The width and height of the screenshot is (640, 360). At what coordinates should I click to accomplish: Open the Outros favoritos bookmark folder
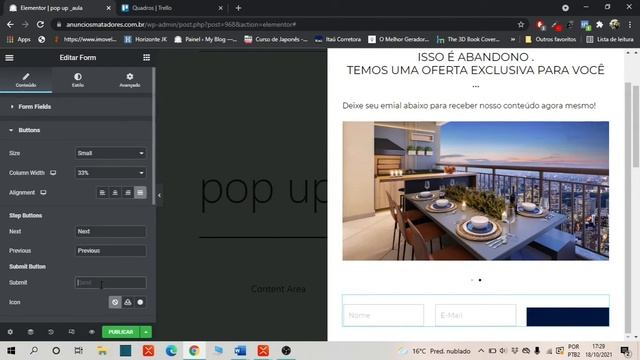[550, 39]
